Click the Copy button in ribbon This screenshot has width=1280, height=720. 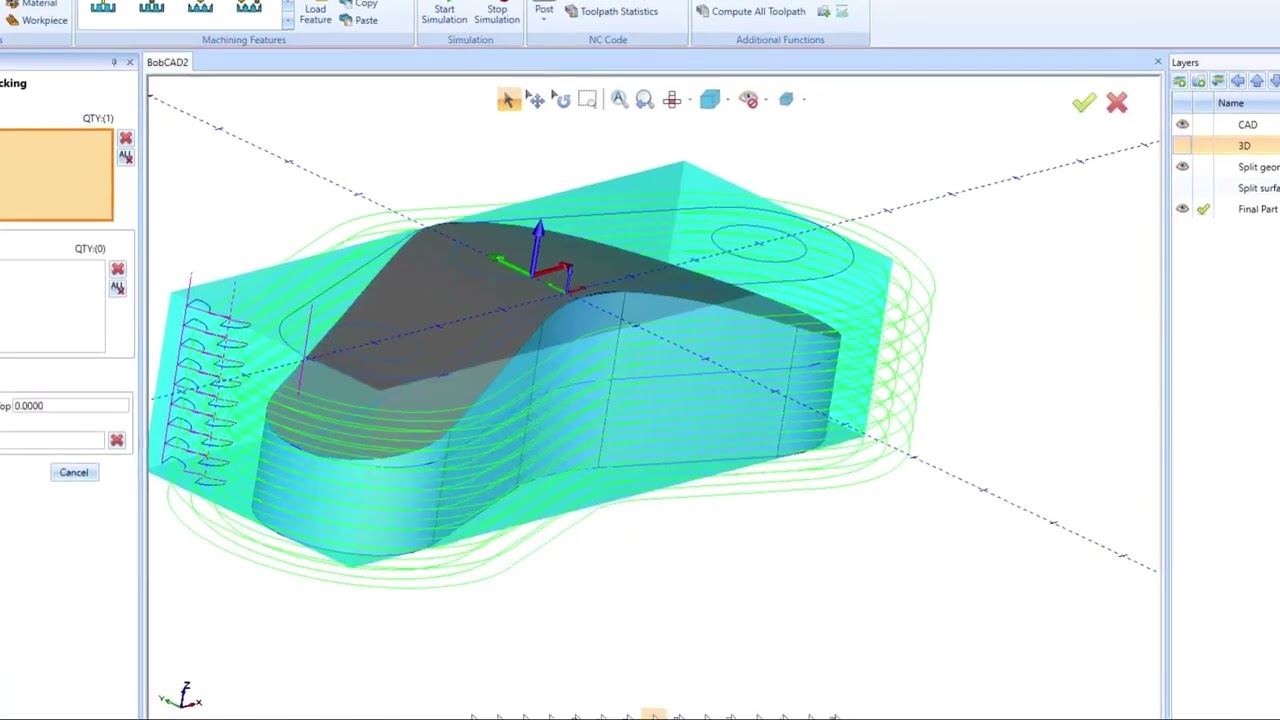point(358,4)
